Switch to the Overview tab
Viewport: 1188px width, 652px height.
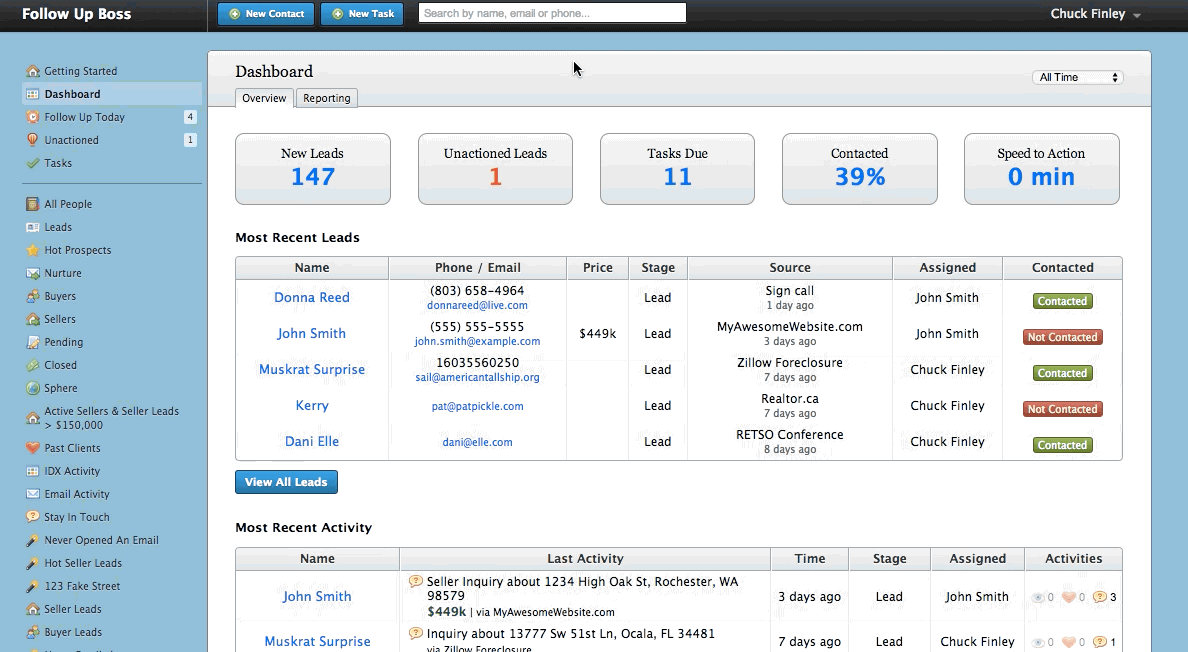pos(264,98)
